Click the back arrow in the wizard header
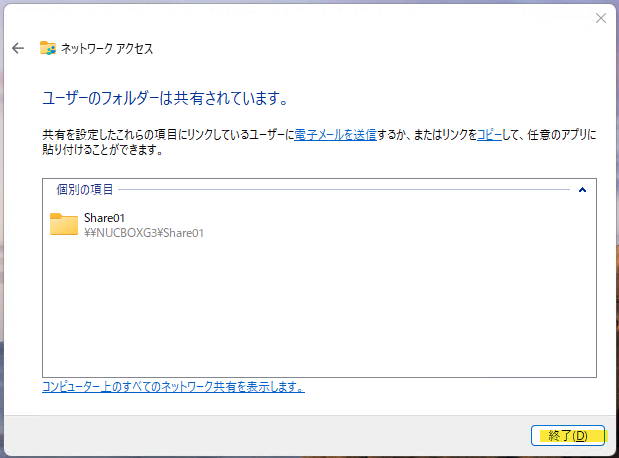 coord(17,48)
